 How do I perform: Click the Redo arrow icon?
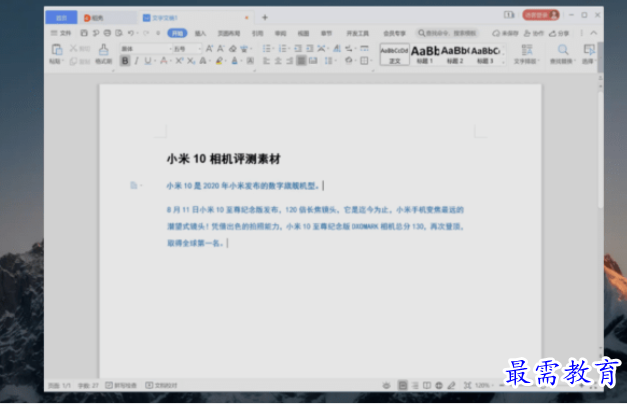coord(146,33)
